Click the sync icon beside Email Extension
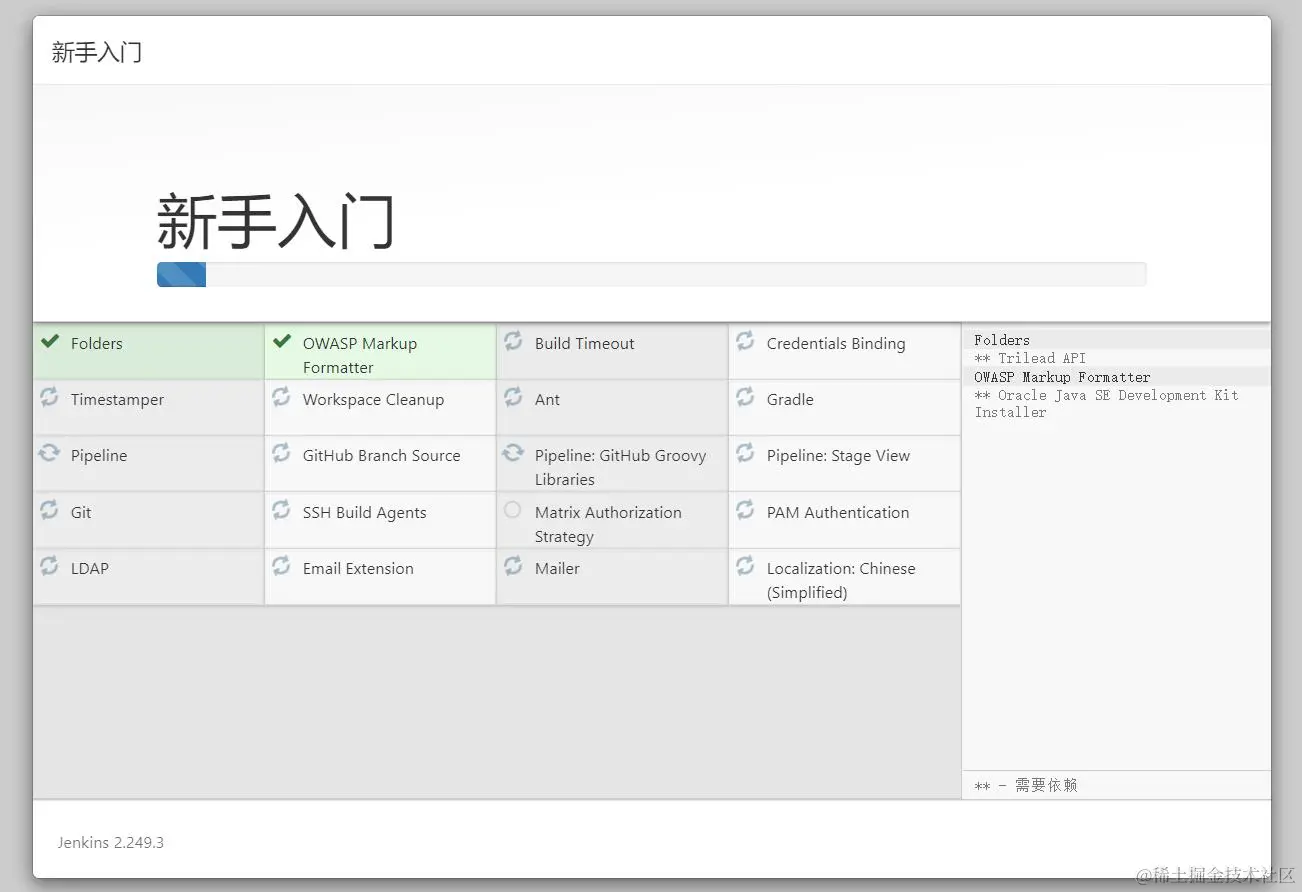 pos(281,566)
